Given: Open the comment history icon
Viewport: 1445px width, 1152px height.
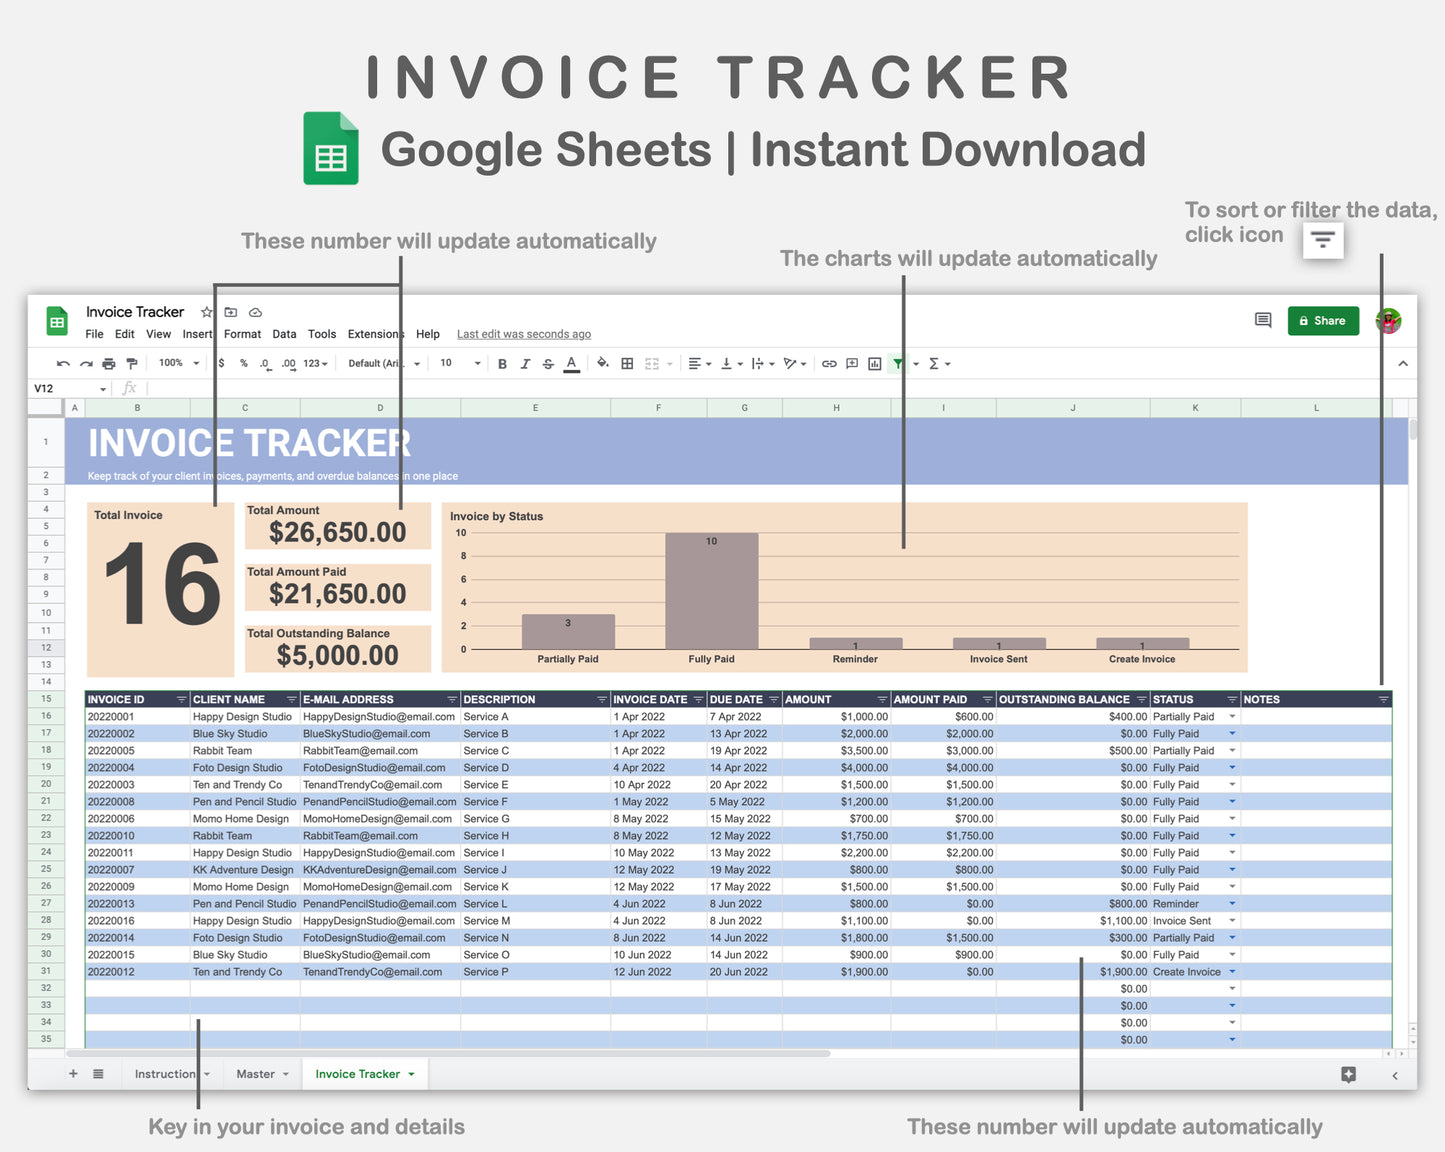Looking at the screenshot, I should pyautogui.click(x=1263, y=320).
